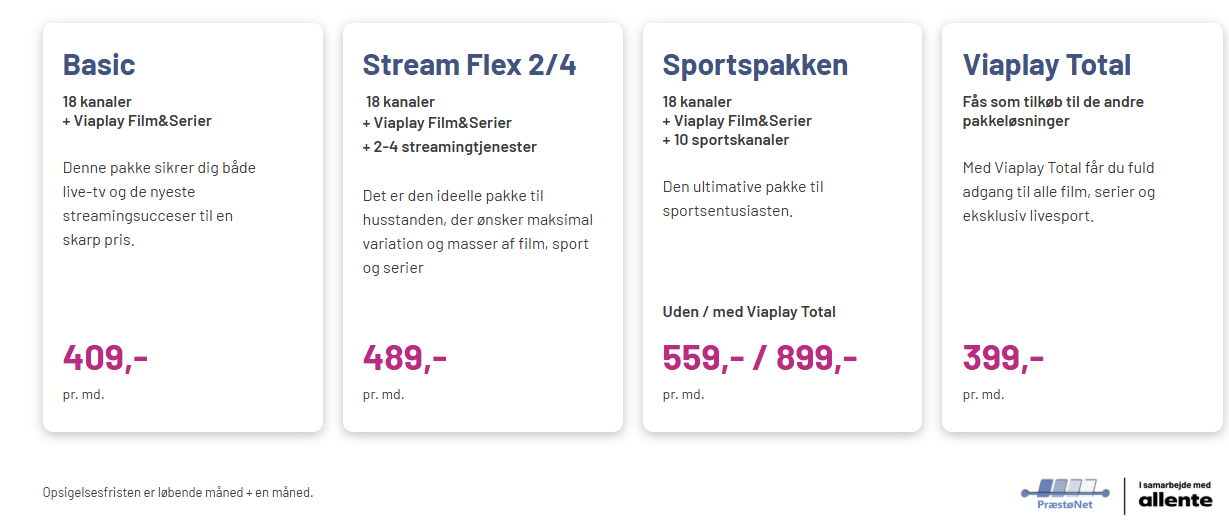Viewport: 1229px width, 529px height.
Task: Click the Basic package description text
Action: click(159, 204)
